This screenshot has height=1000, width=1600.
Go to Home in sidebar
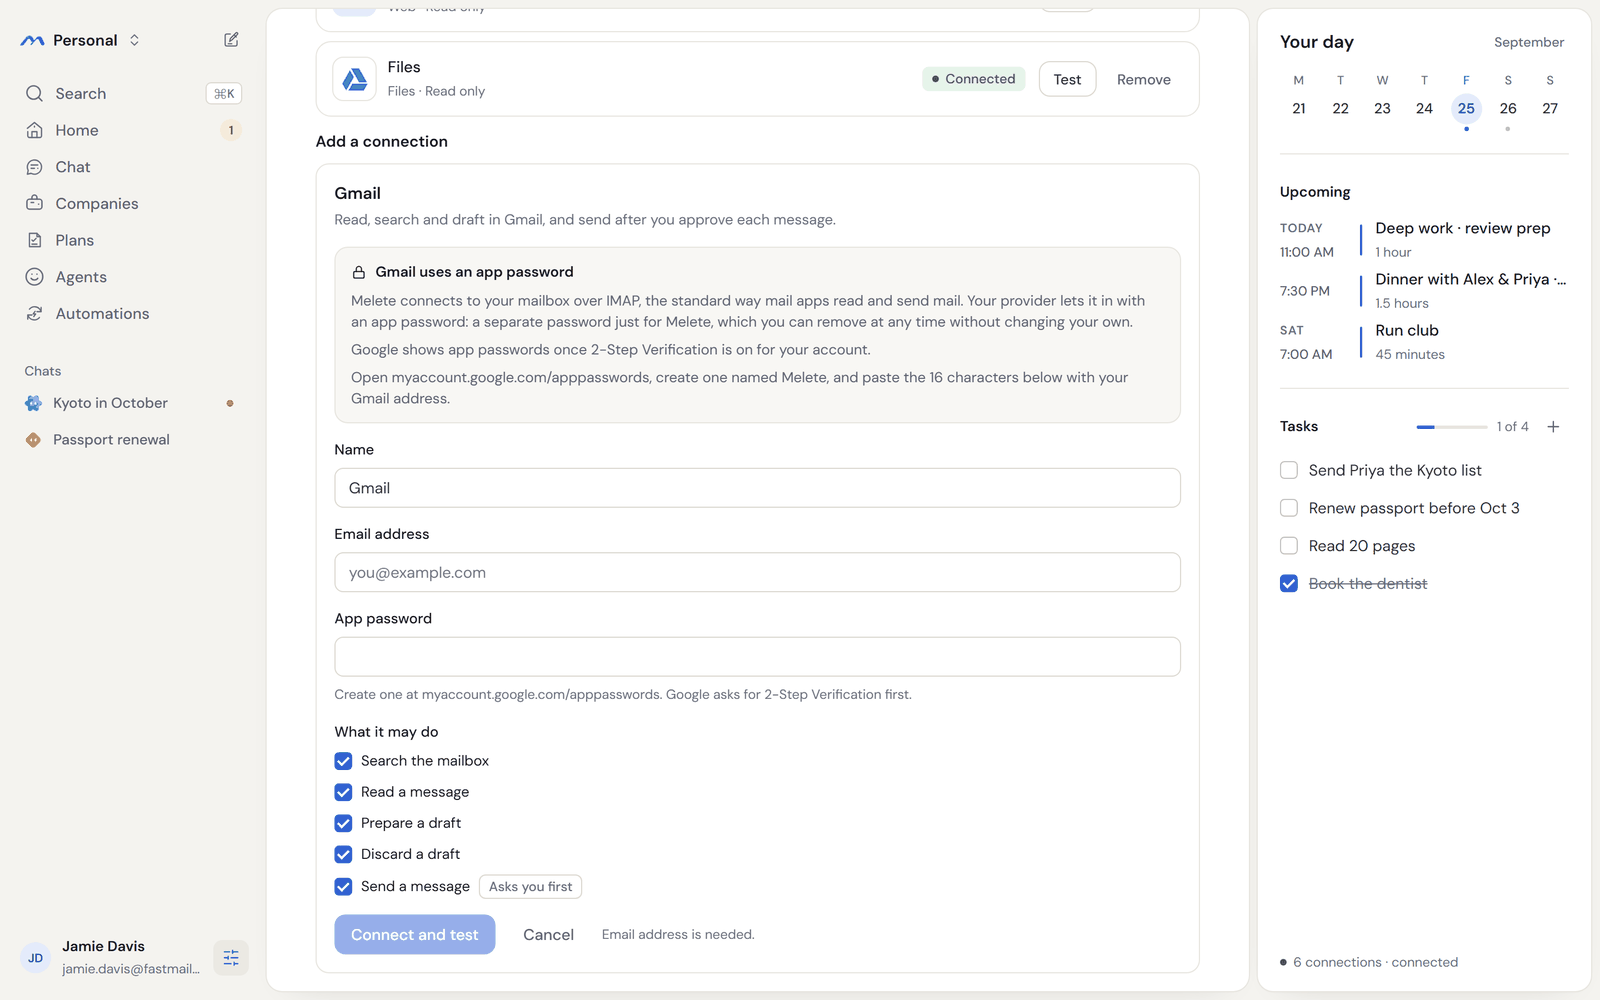[x=133, y=130]
